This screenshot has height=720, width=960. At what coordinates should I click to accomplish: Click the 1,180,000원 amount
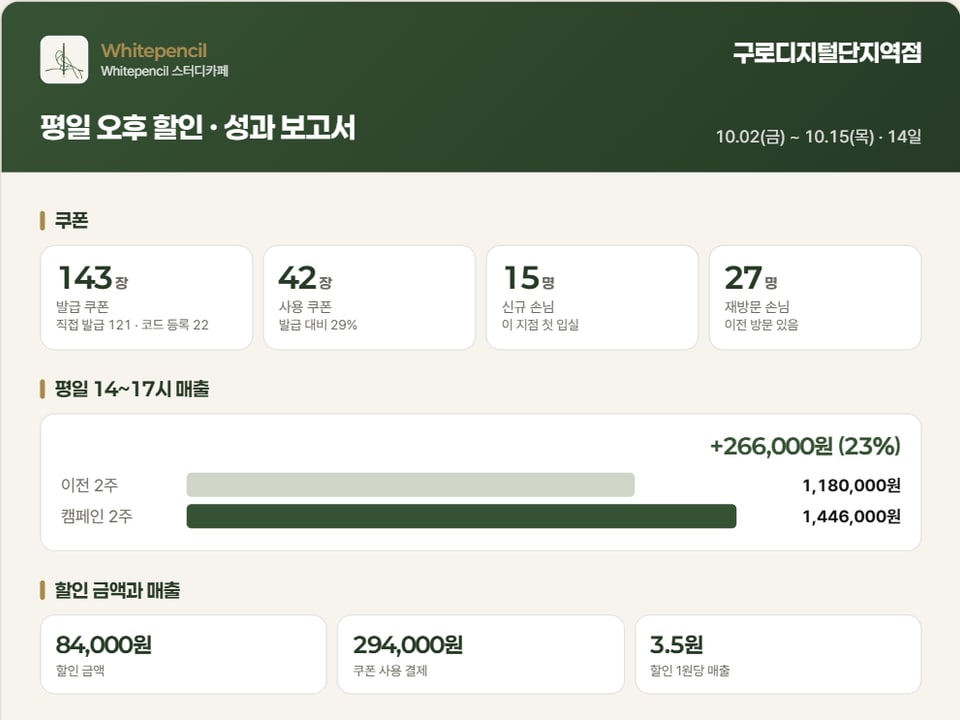click(852, 486)
